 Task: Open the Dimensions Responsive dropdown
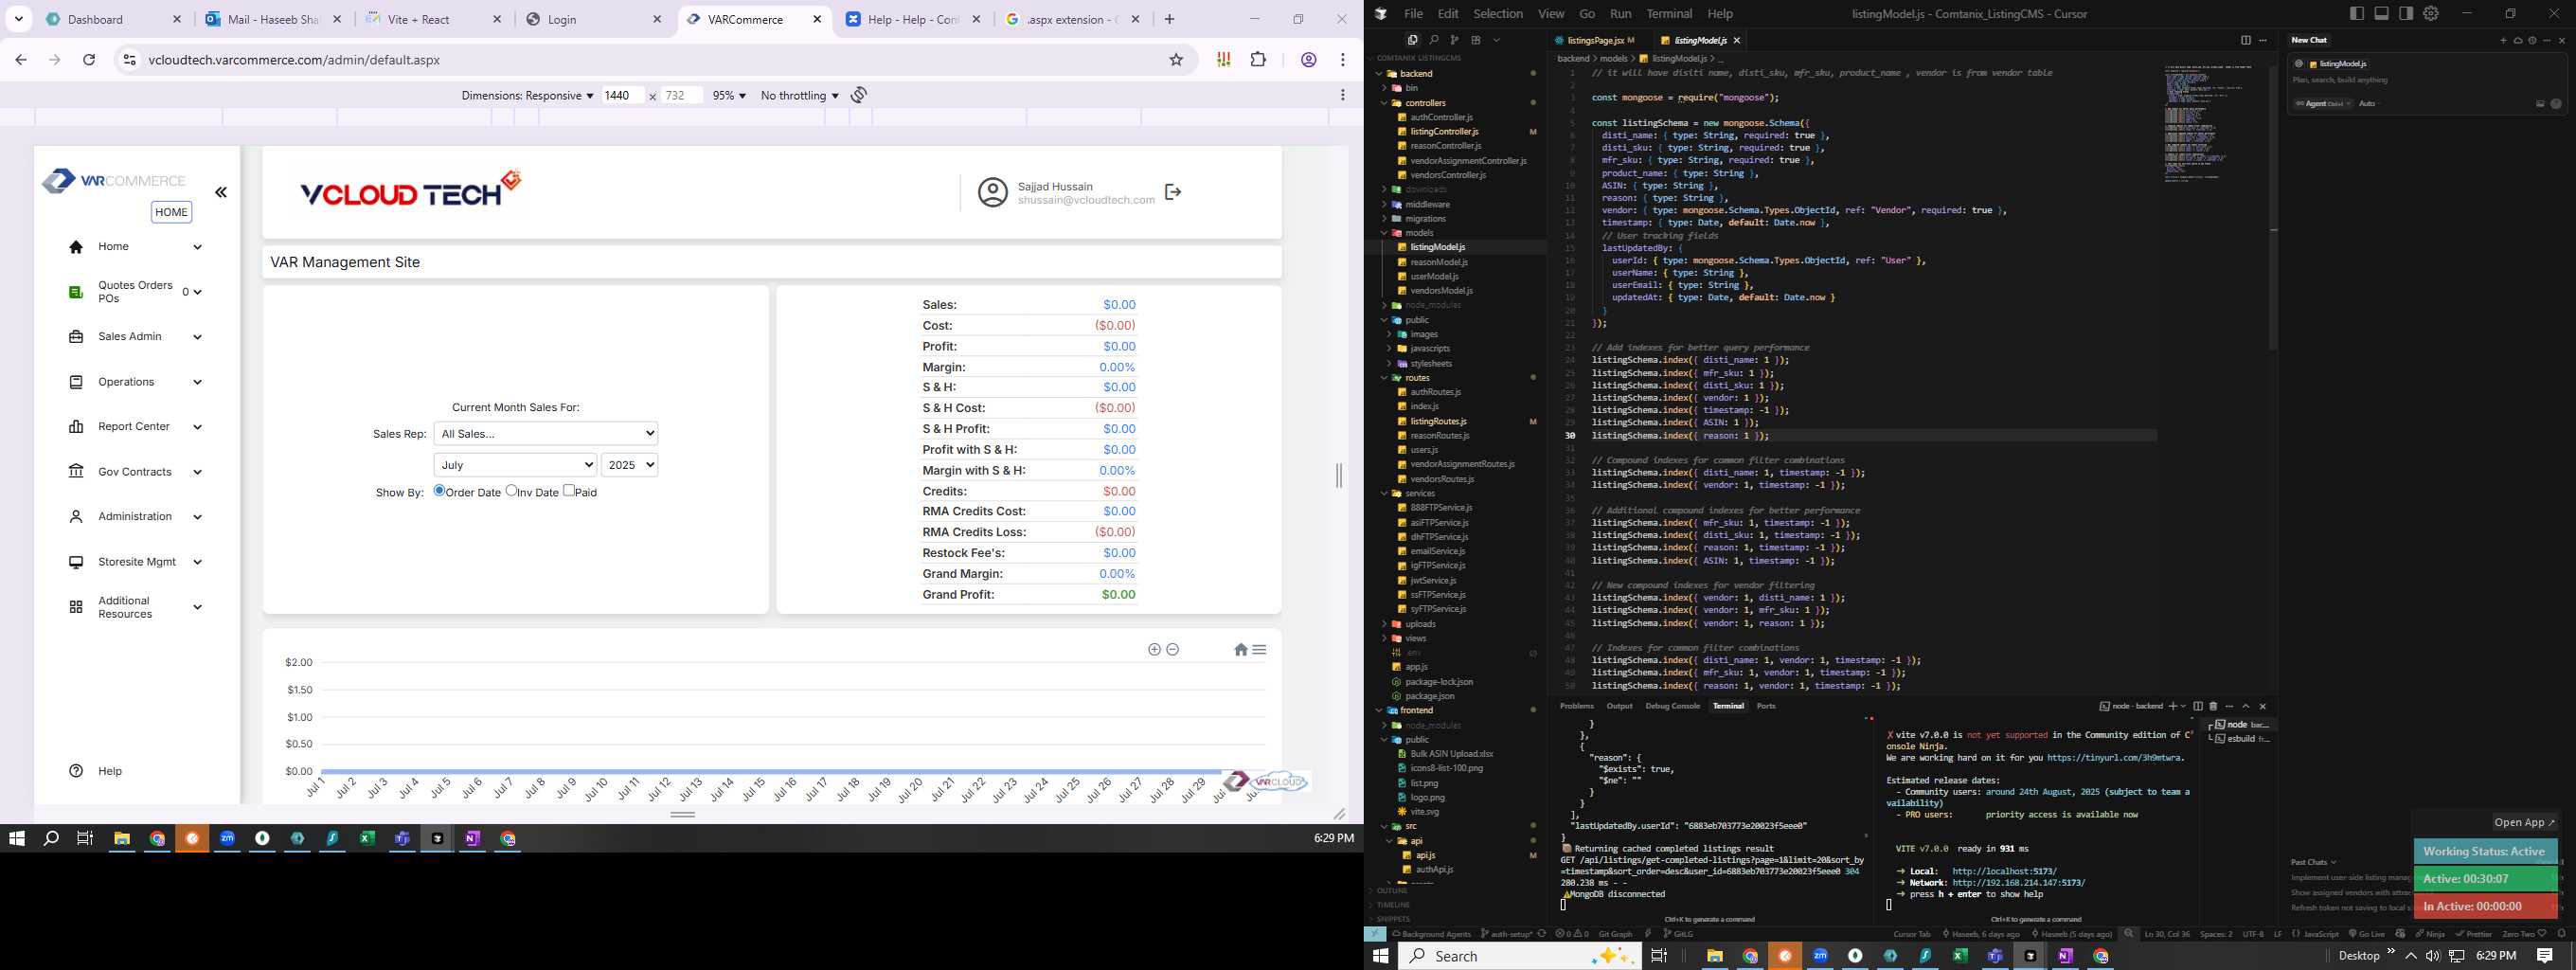(x=527, y=95)
